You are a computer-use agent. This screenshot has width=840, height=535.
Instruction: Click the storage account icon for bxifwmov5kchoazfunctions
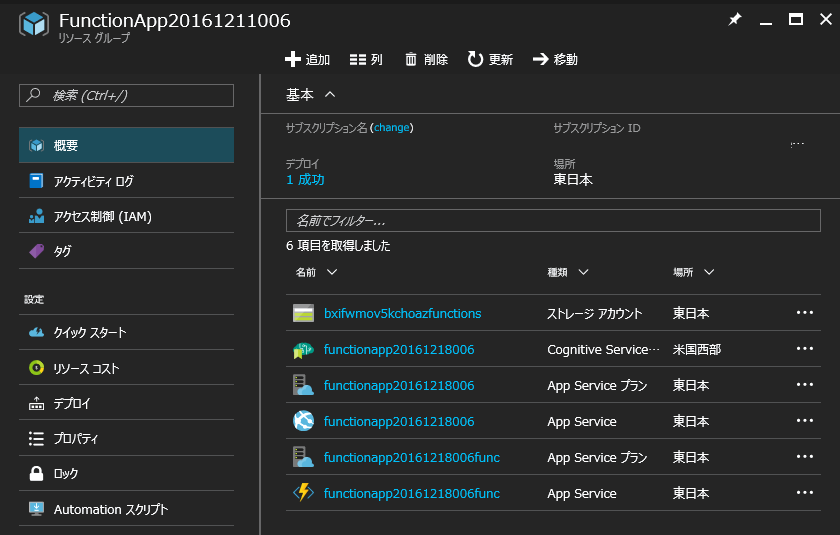pos(303,313)
